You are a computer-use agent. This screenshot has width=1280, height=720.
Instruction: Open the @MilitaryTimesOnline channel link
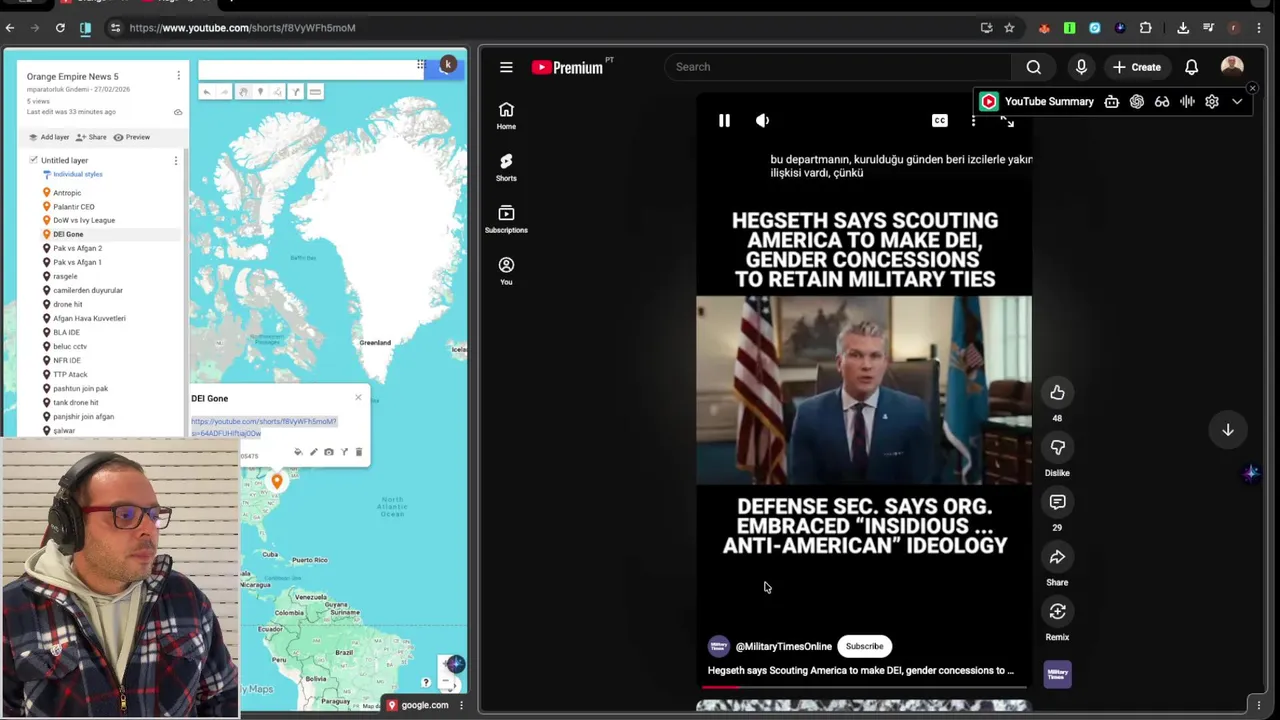coord(783,646)
